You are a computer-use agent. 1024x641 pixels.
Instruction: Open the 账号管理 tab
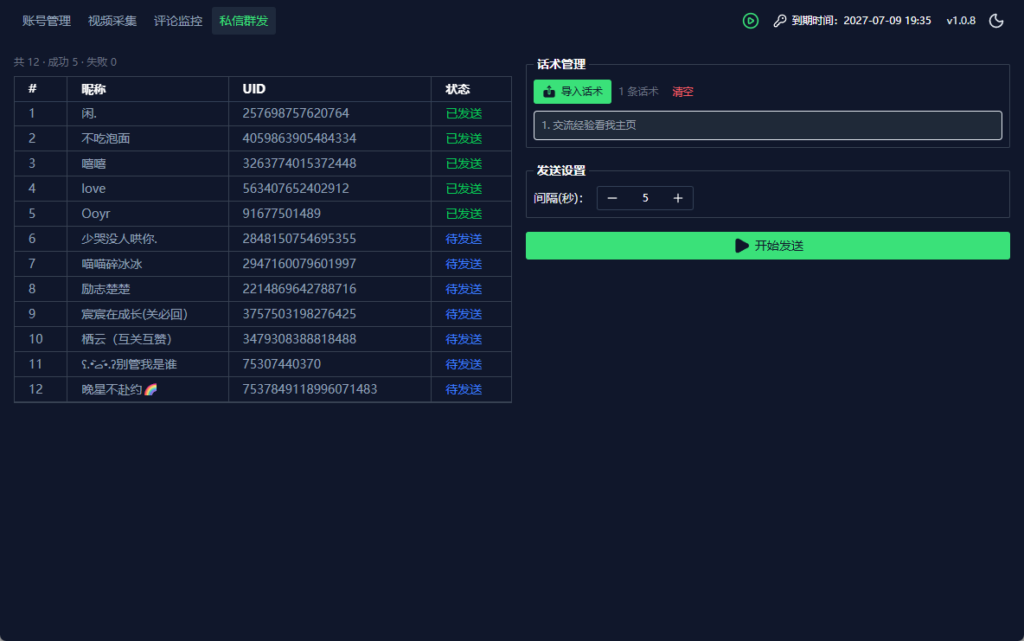tap(46, 21)
